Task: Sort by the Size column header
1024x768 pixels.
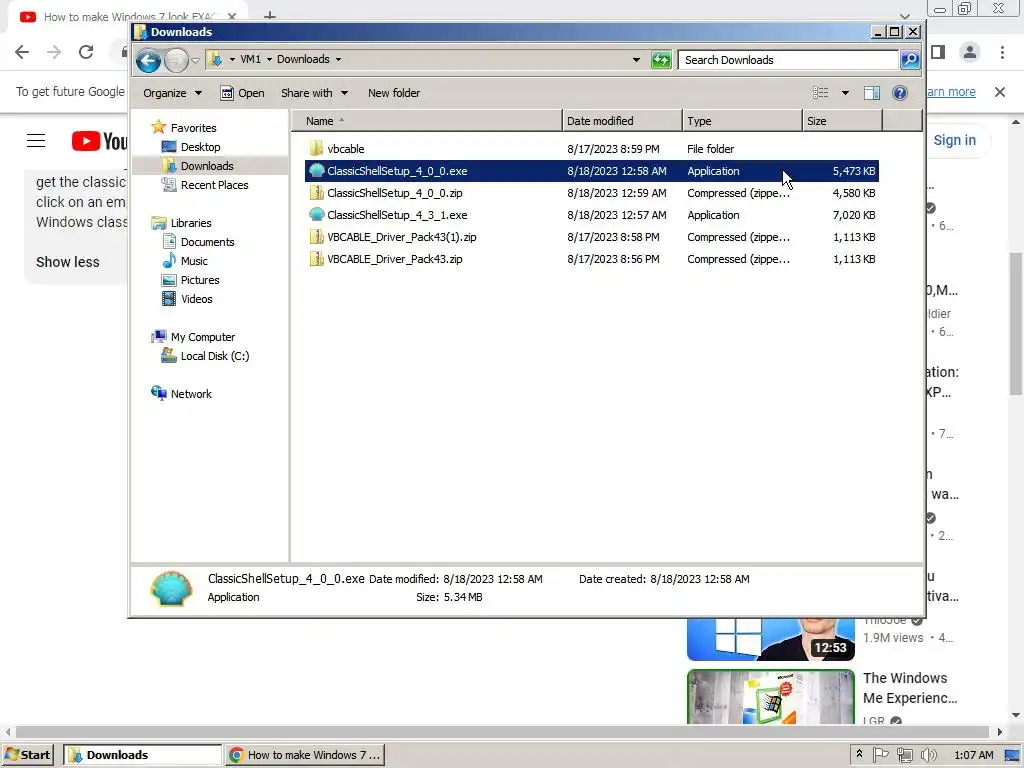Action: click(842, 121)
